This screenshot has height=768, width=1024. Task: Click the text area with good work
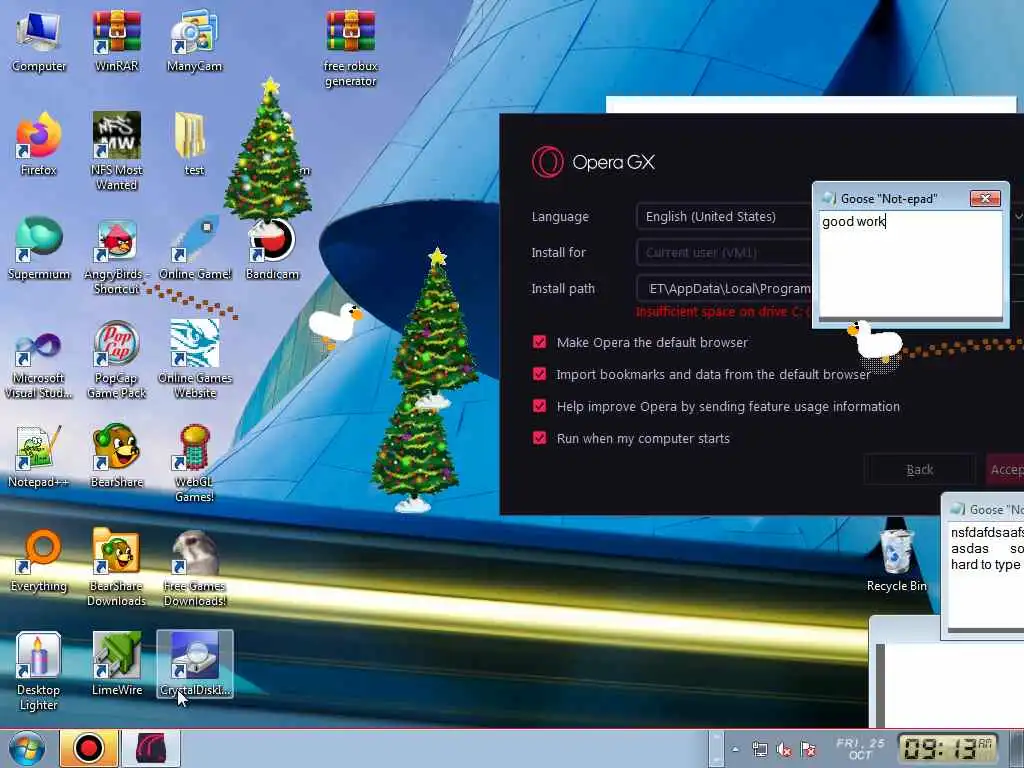pyautogui.click(x=910, y=264)
